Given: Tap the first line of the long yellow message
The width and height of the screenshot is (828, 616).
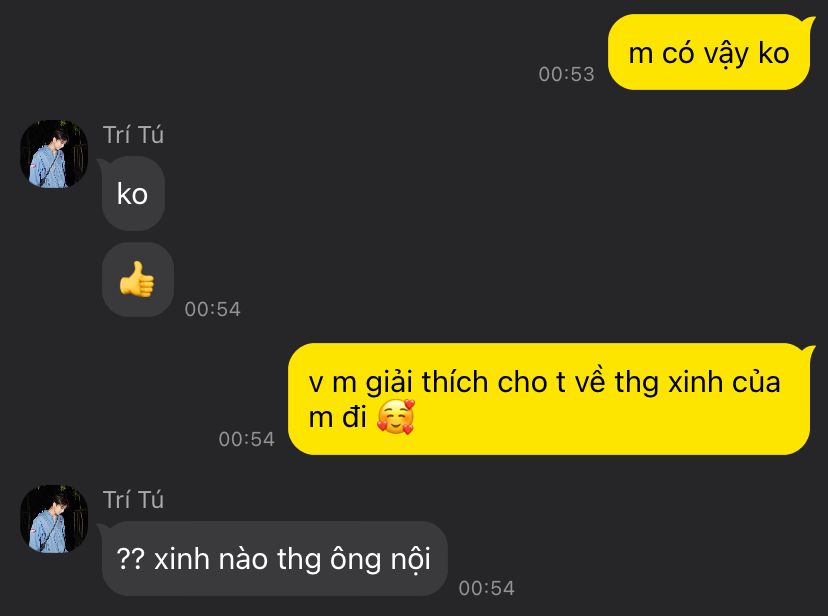Looking at the screenshot, I should (x=544, y=382).
